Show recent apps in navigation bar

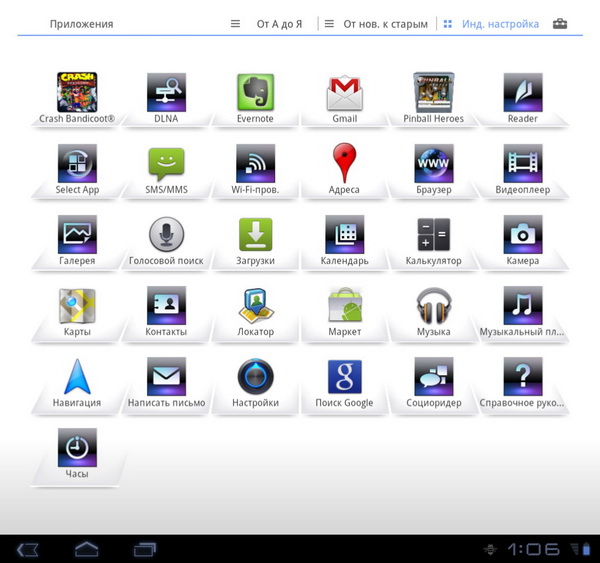pyautogui.click(x=145, y=548)
